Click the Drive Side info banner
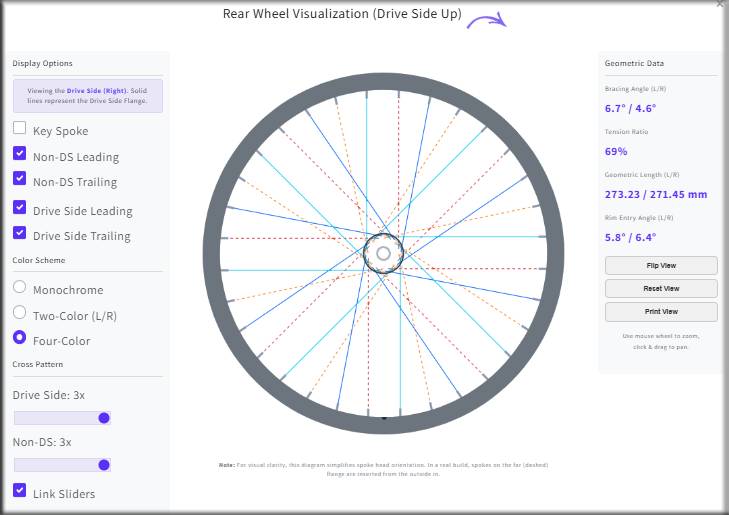 87,96
